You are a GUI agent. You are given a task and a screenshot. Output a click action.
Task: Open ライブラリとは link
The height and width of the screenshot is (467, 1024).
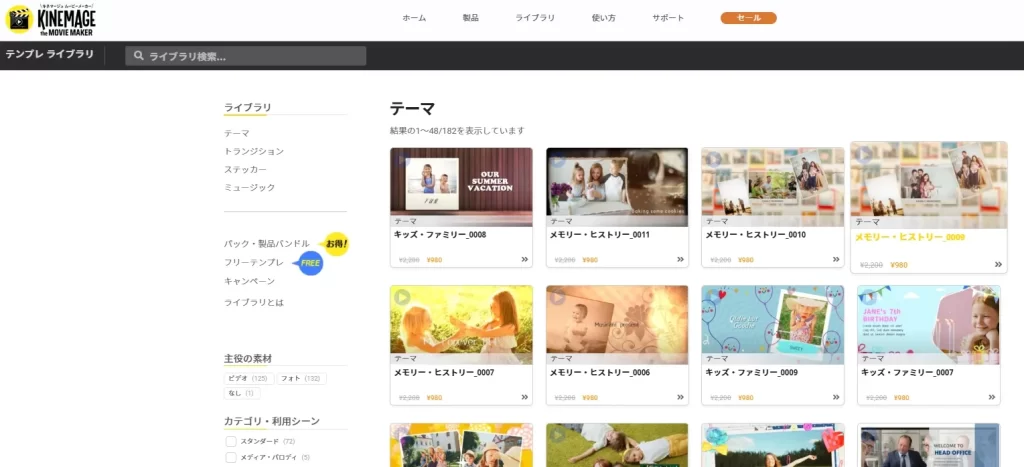[x=254, y=303]
